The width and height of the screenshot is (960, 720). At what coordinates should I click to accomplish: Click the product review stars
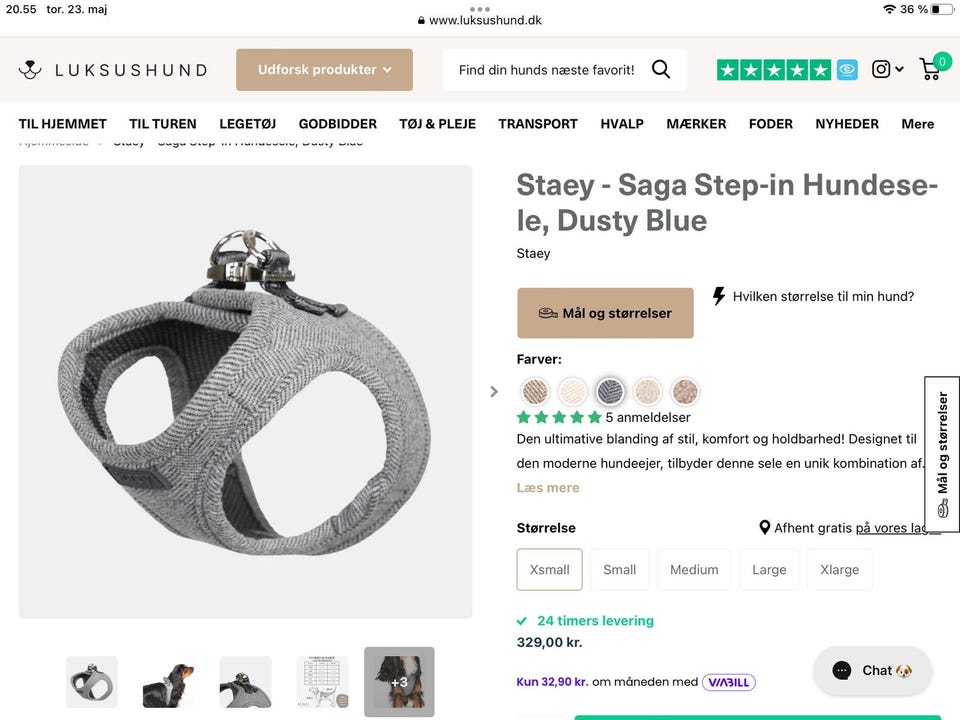[x=559, y=417]
